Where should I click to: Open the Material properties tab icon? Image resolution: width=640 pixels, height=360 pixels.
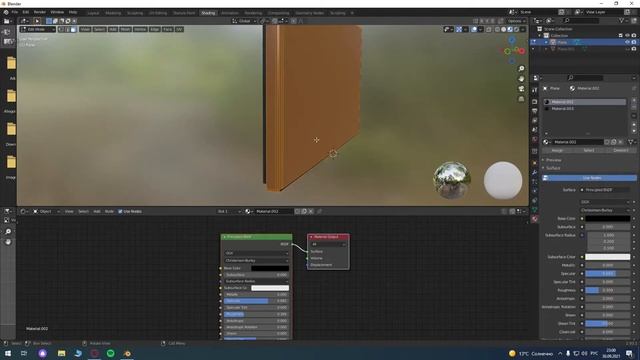[535, 219]
